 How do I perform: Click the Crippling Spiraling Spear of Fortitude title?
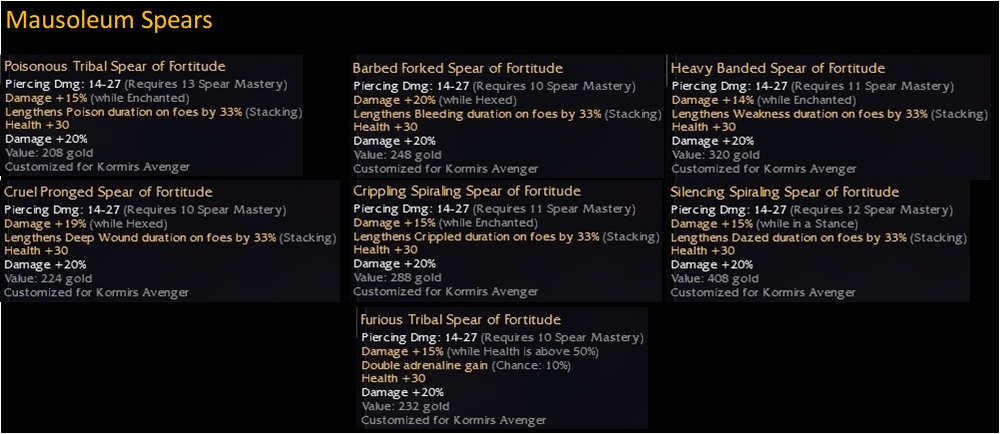pyautogui.click(x=467, y=191)
